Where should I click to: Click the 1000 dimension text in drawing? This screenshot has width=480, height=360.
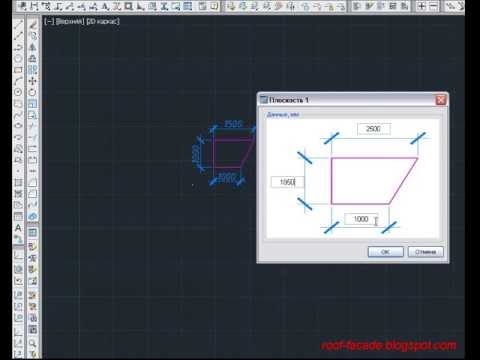point(227,178)
